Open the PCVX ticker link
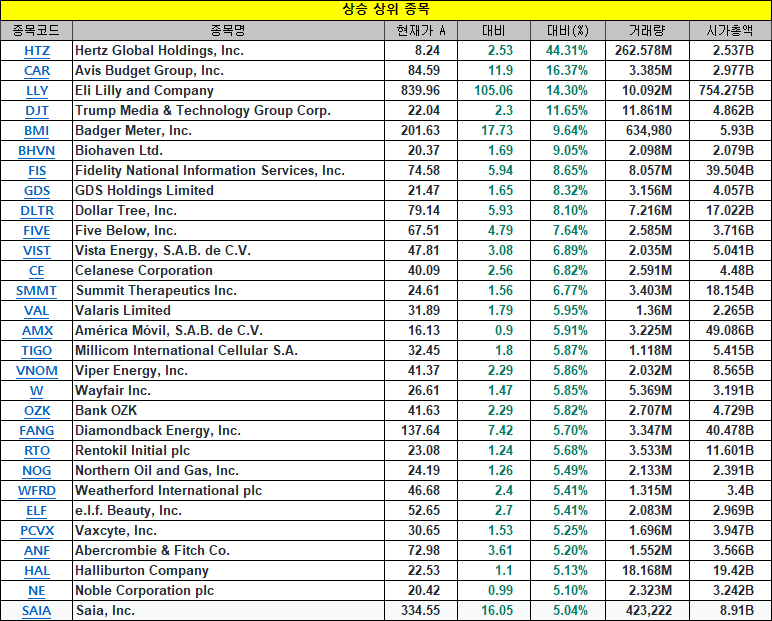 [x=37, y=531]
